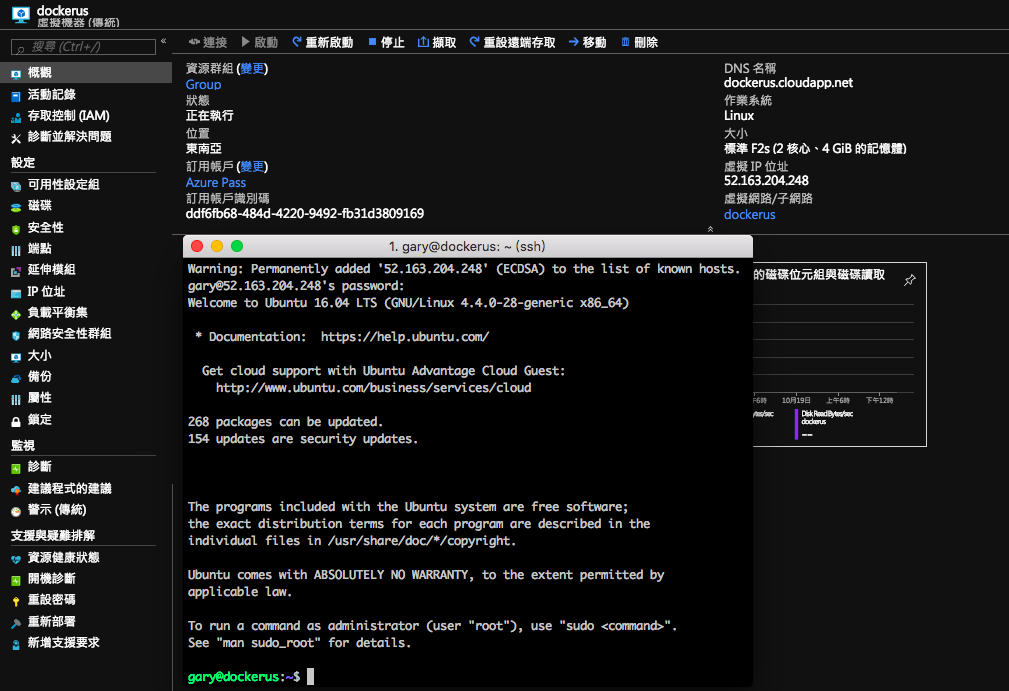The image size is (1009, 691).
Task: Click 變更 link next to 訂用帳戶
Action: [x=252, y=167]
